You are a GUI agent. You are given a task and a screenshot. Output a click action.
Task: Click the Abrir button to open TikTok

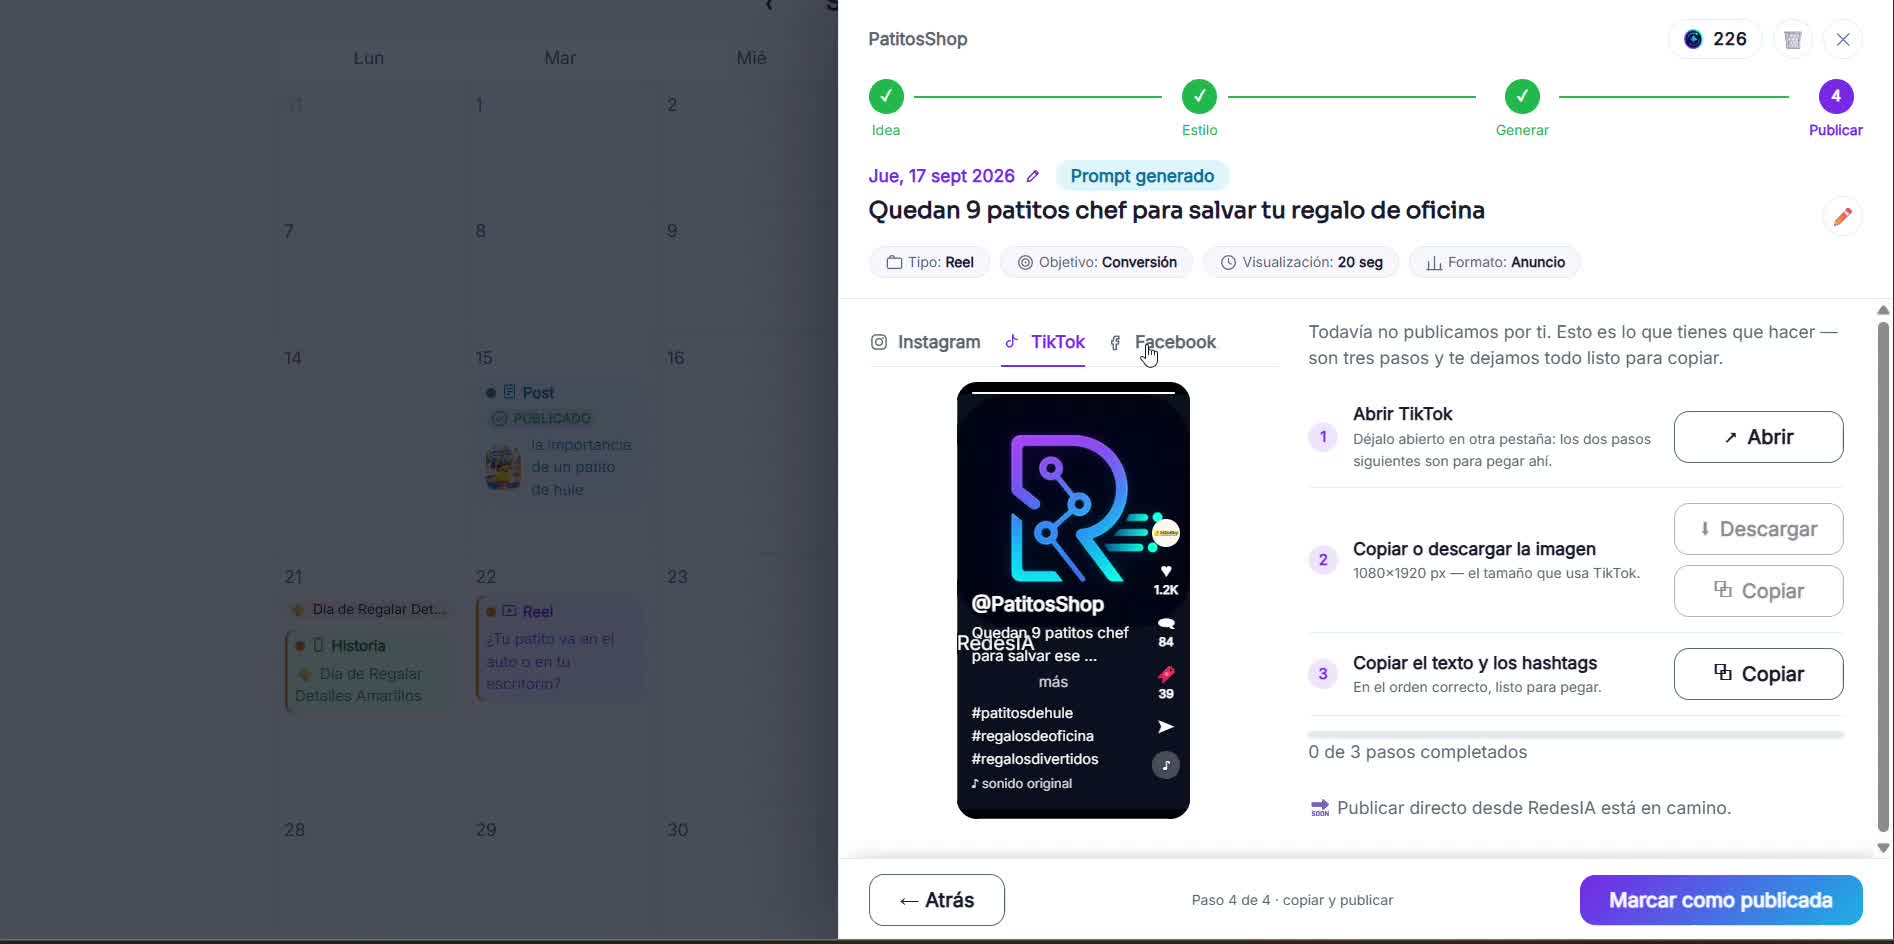[x=1759, y=437]
